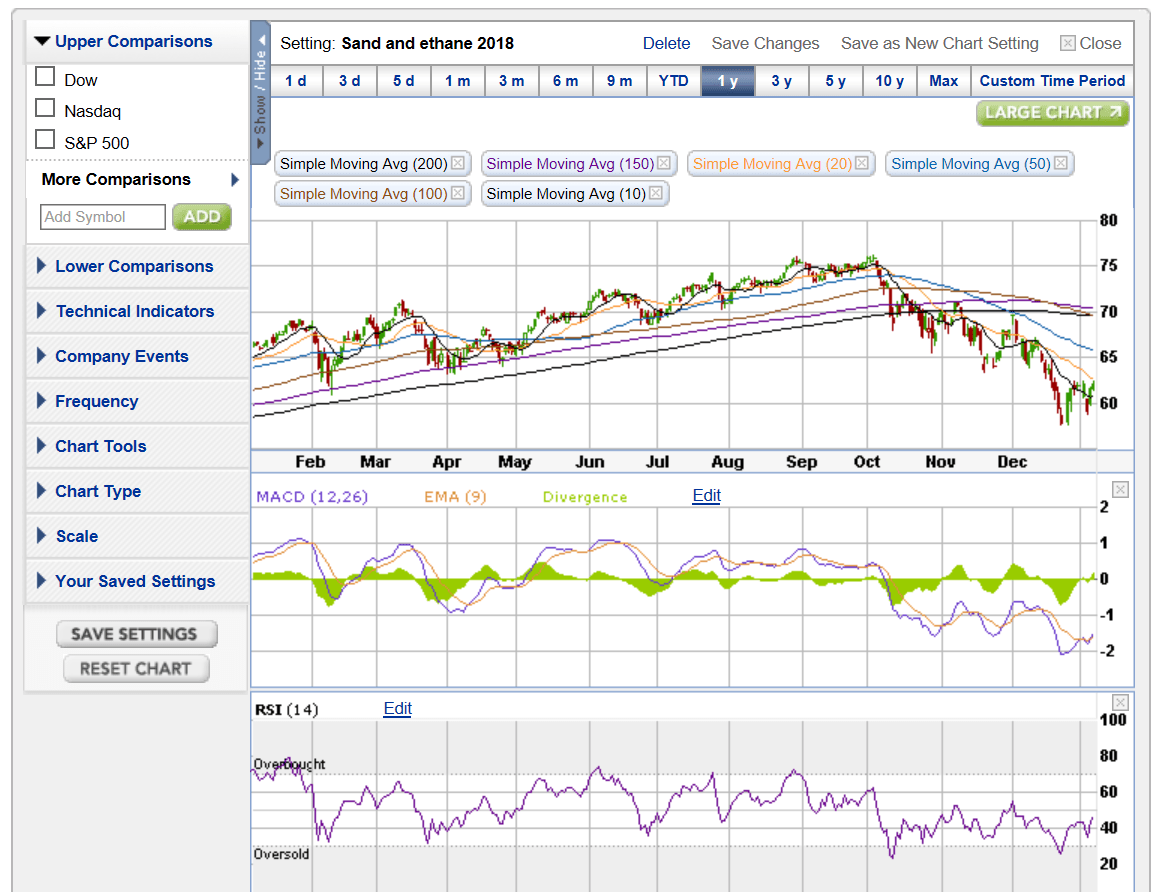
Task: Close the MACD indicator panel
Action: pos(1119,488)
